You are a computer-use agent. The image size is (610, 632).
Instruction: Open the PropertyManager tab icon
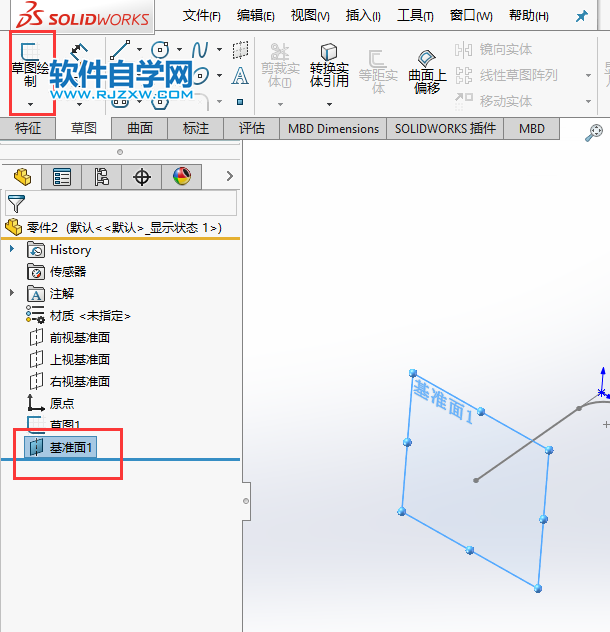[62, 177]
